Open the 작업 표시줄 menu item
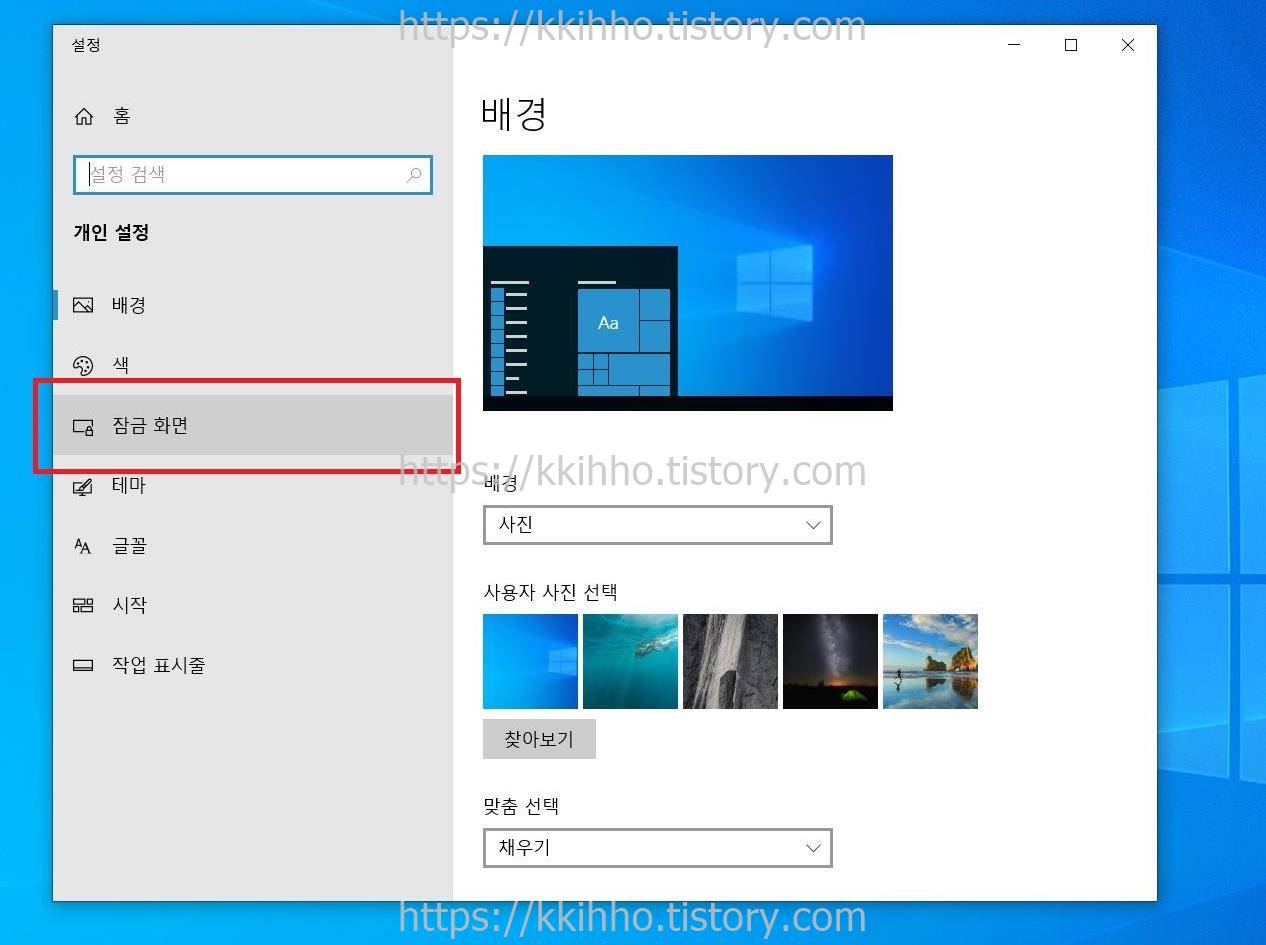 [x=253, y=665]
